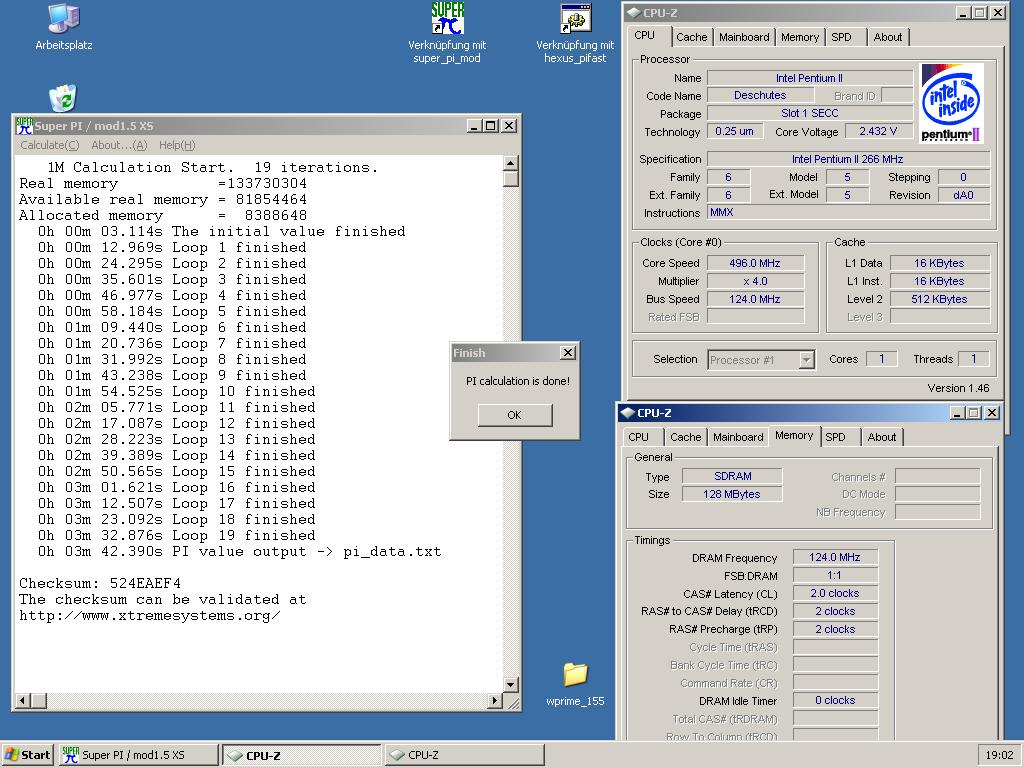The height and width of the screenshot is (768, 1024).
Task: Click the Specification Intel Pentium II 266 MHz field
Action: pos(848,159)
